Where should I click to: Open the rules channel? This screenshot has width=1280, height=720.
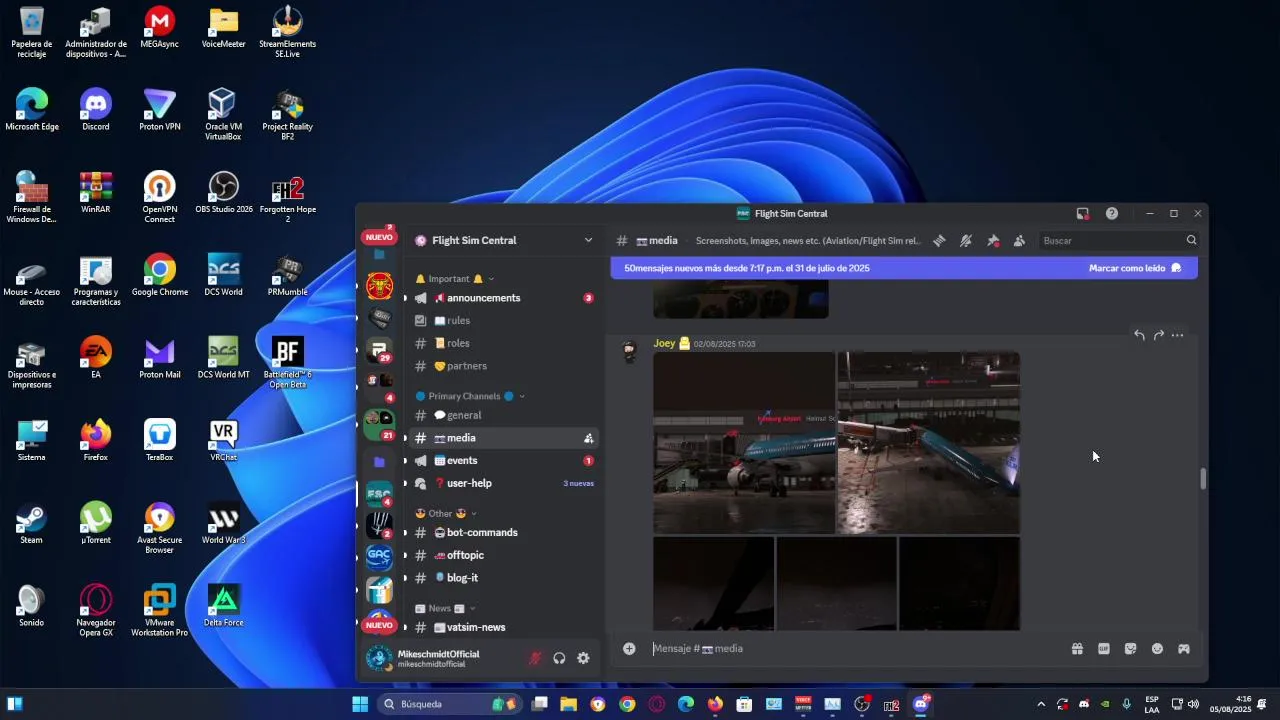point(504,321)
